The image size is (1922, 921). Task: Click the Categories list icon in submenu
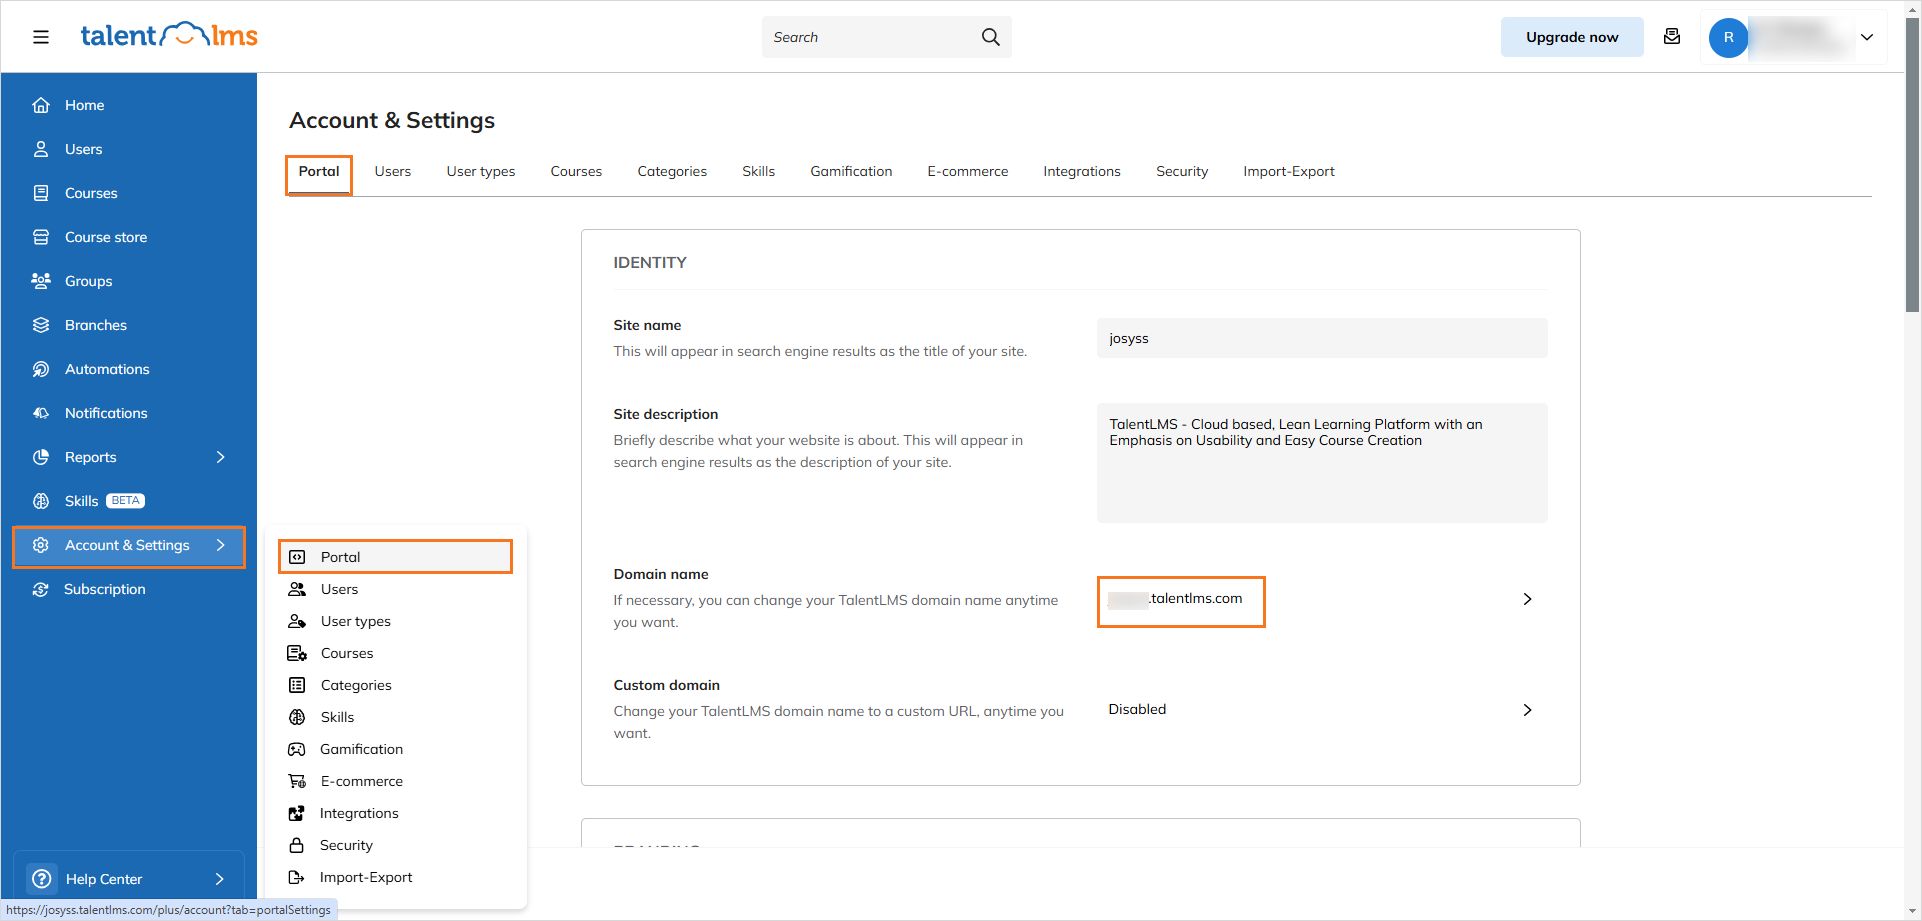[x=297, y=685]
